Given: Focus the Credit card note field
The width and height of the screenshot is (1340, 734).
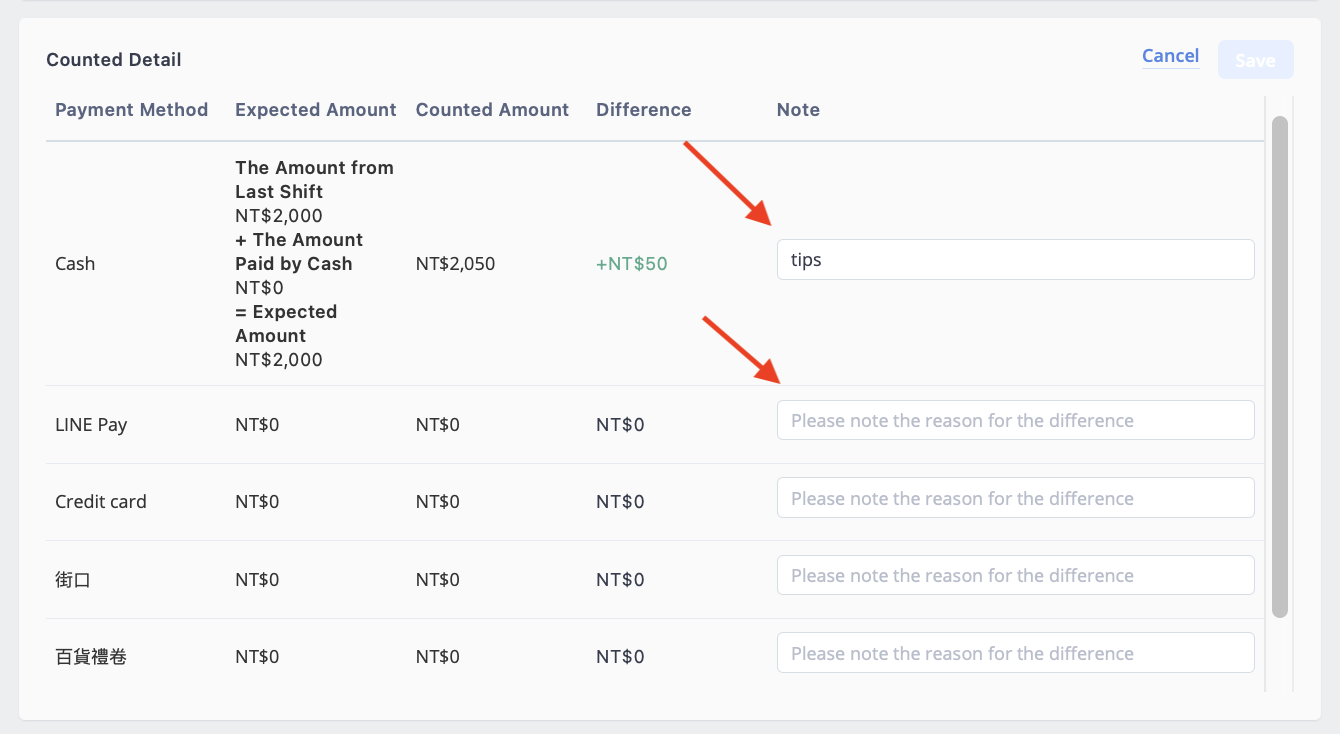Looking at the screenshot, I should (x=1015, y=498).
